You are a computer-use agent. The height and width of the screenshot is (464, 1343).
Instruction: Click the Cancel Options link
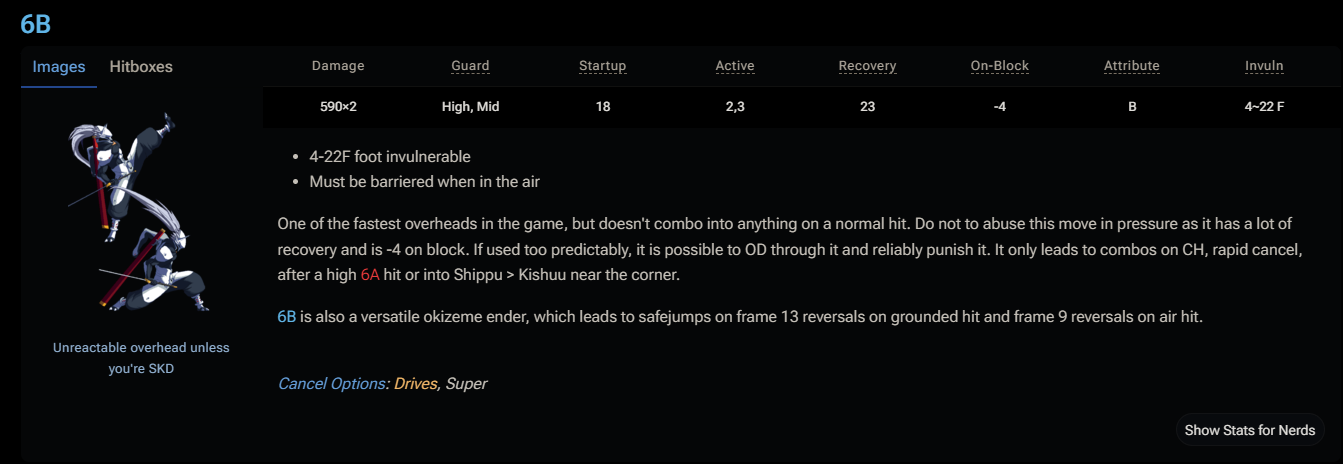[x=332, y=383]
